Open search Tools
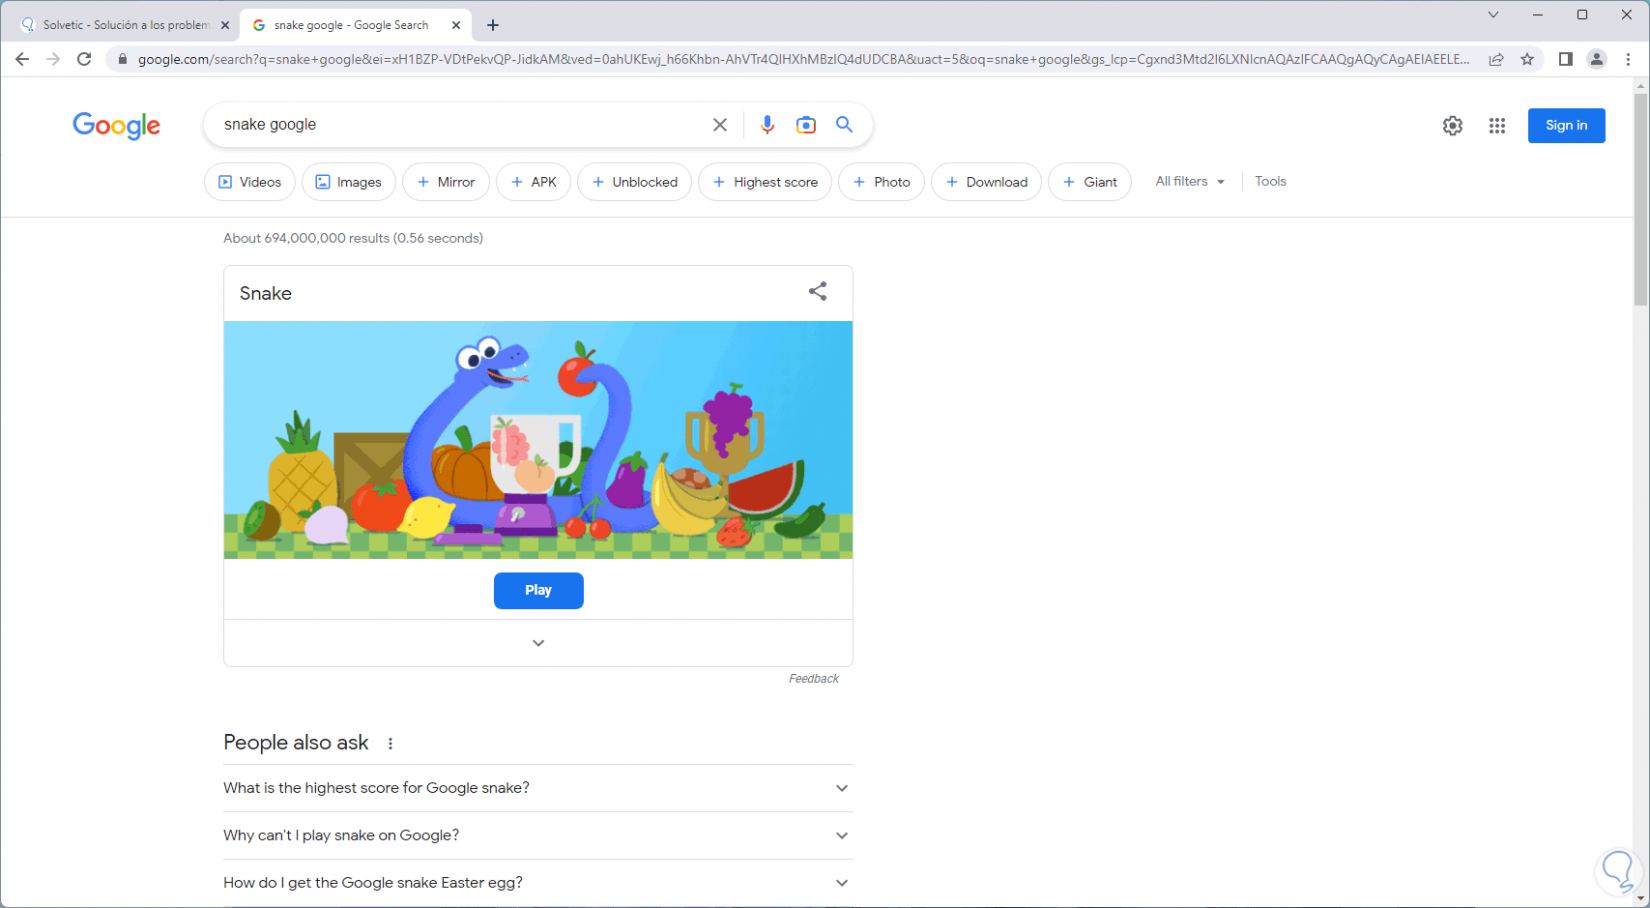This screenshot has height=908, width=1650. point(1271,181)
